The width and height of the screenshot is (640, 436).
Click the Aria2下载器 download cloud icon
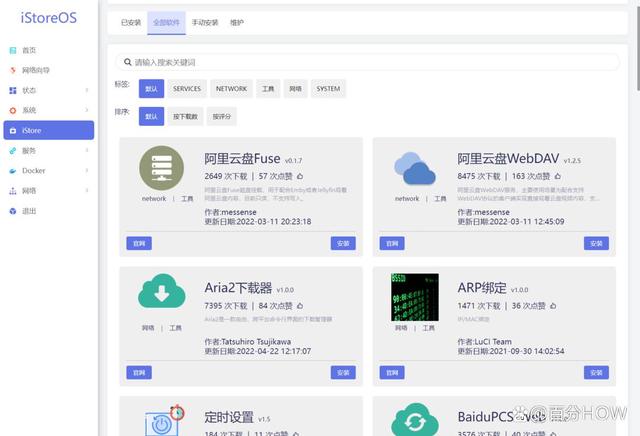point(162,291)
